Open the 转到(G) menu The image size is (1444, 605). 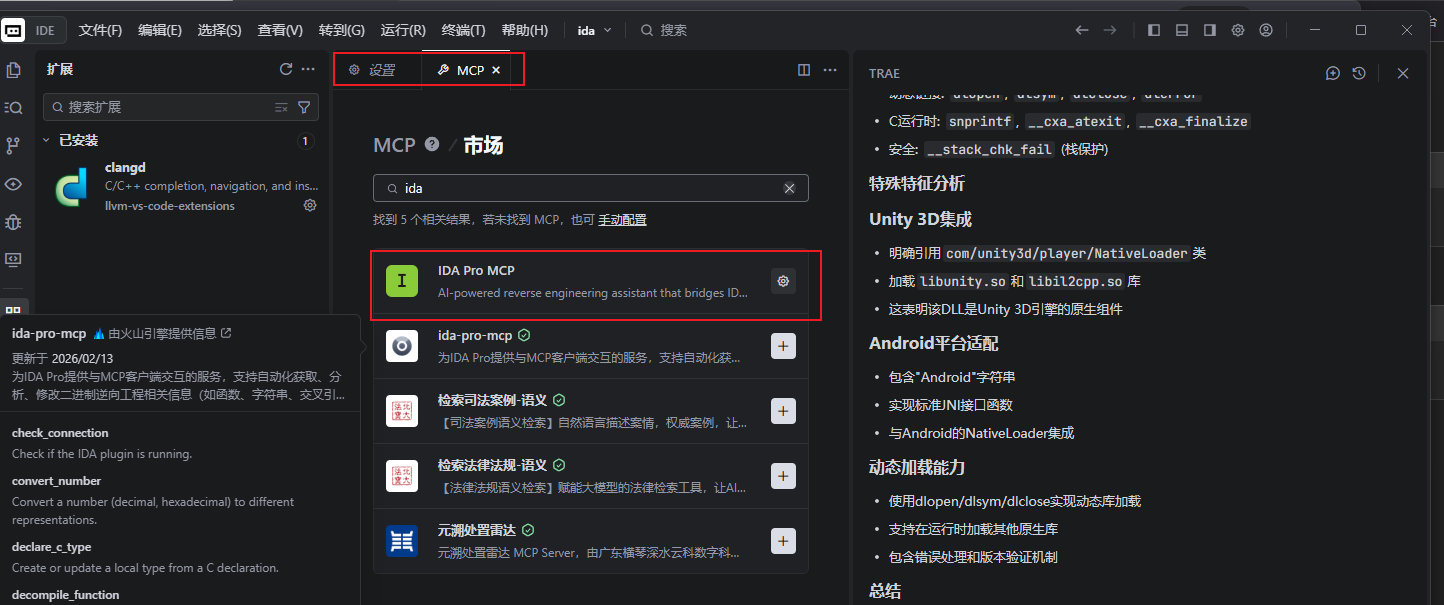click(342, 30)
